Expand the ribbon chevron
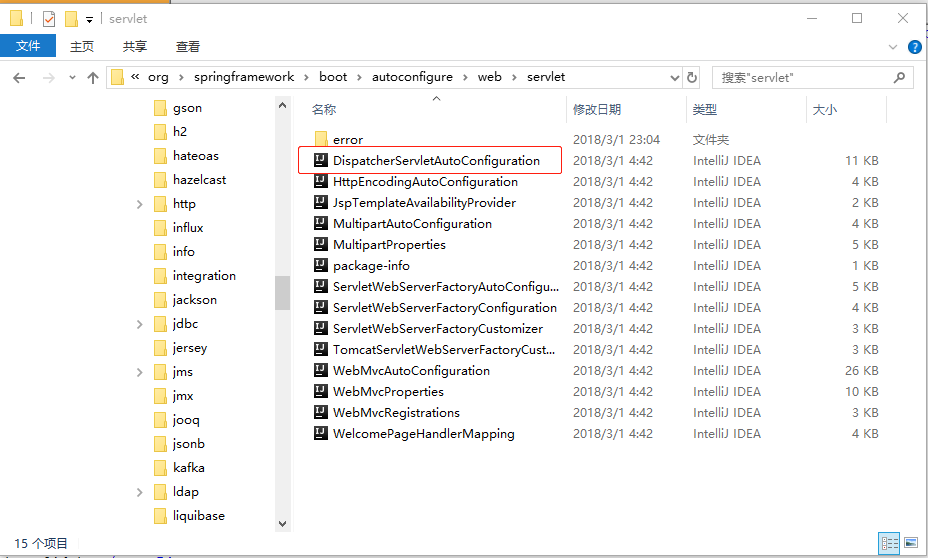 pos(893,47)
